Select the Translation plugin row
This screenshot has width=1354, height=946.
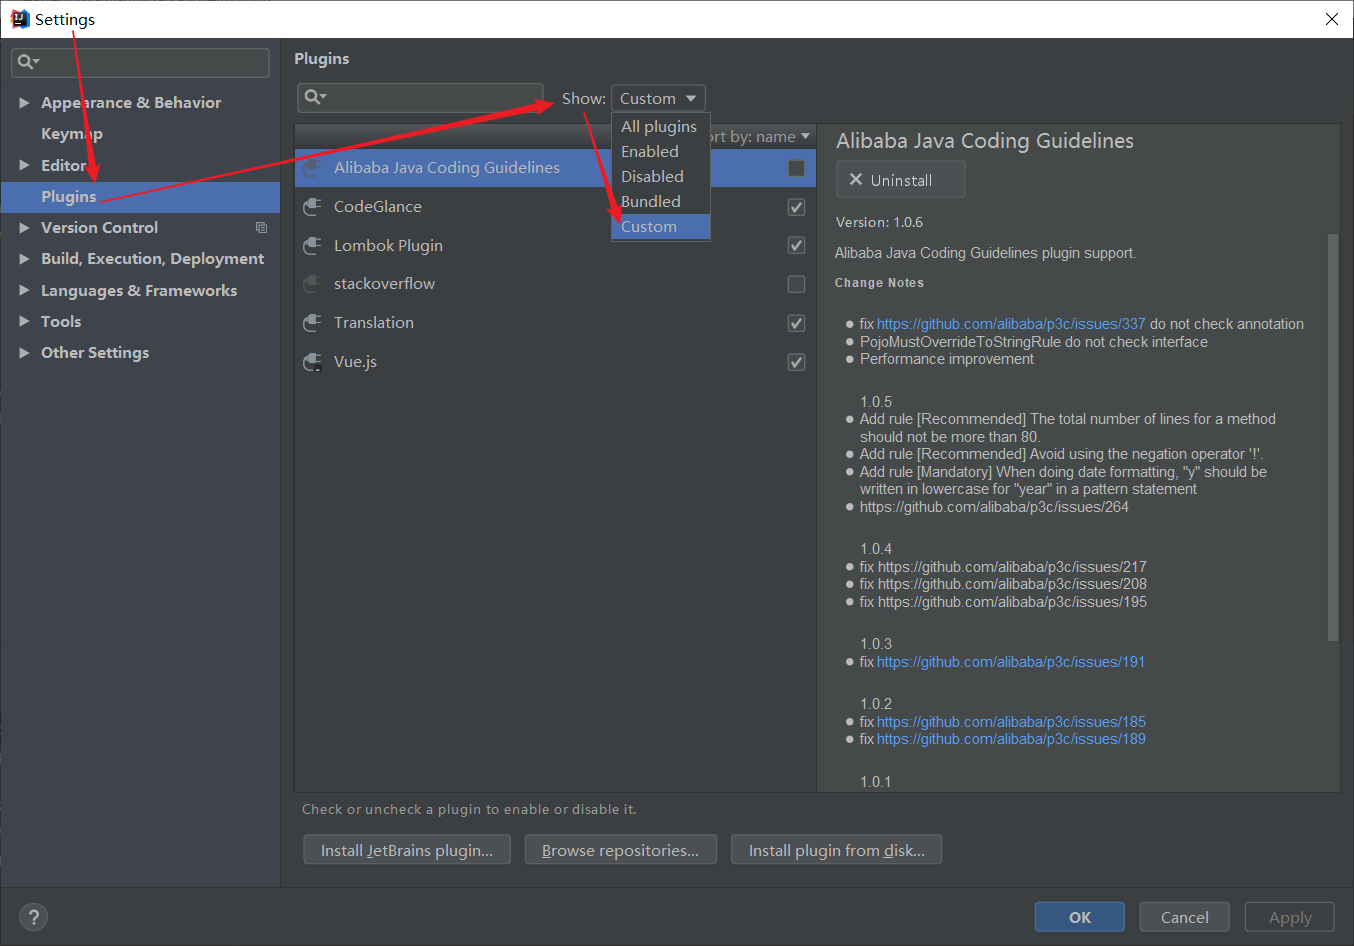point(555,323)
